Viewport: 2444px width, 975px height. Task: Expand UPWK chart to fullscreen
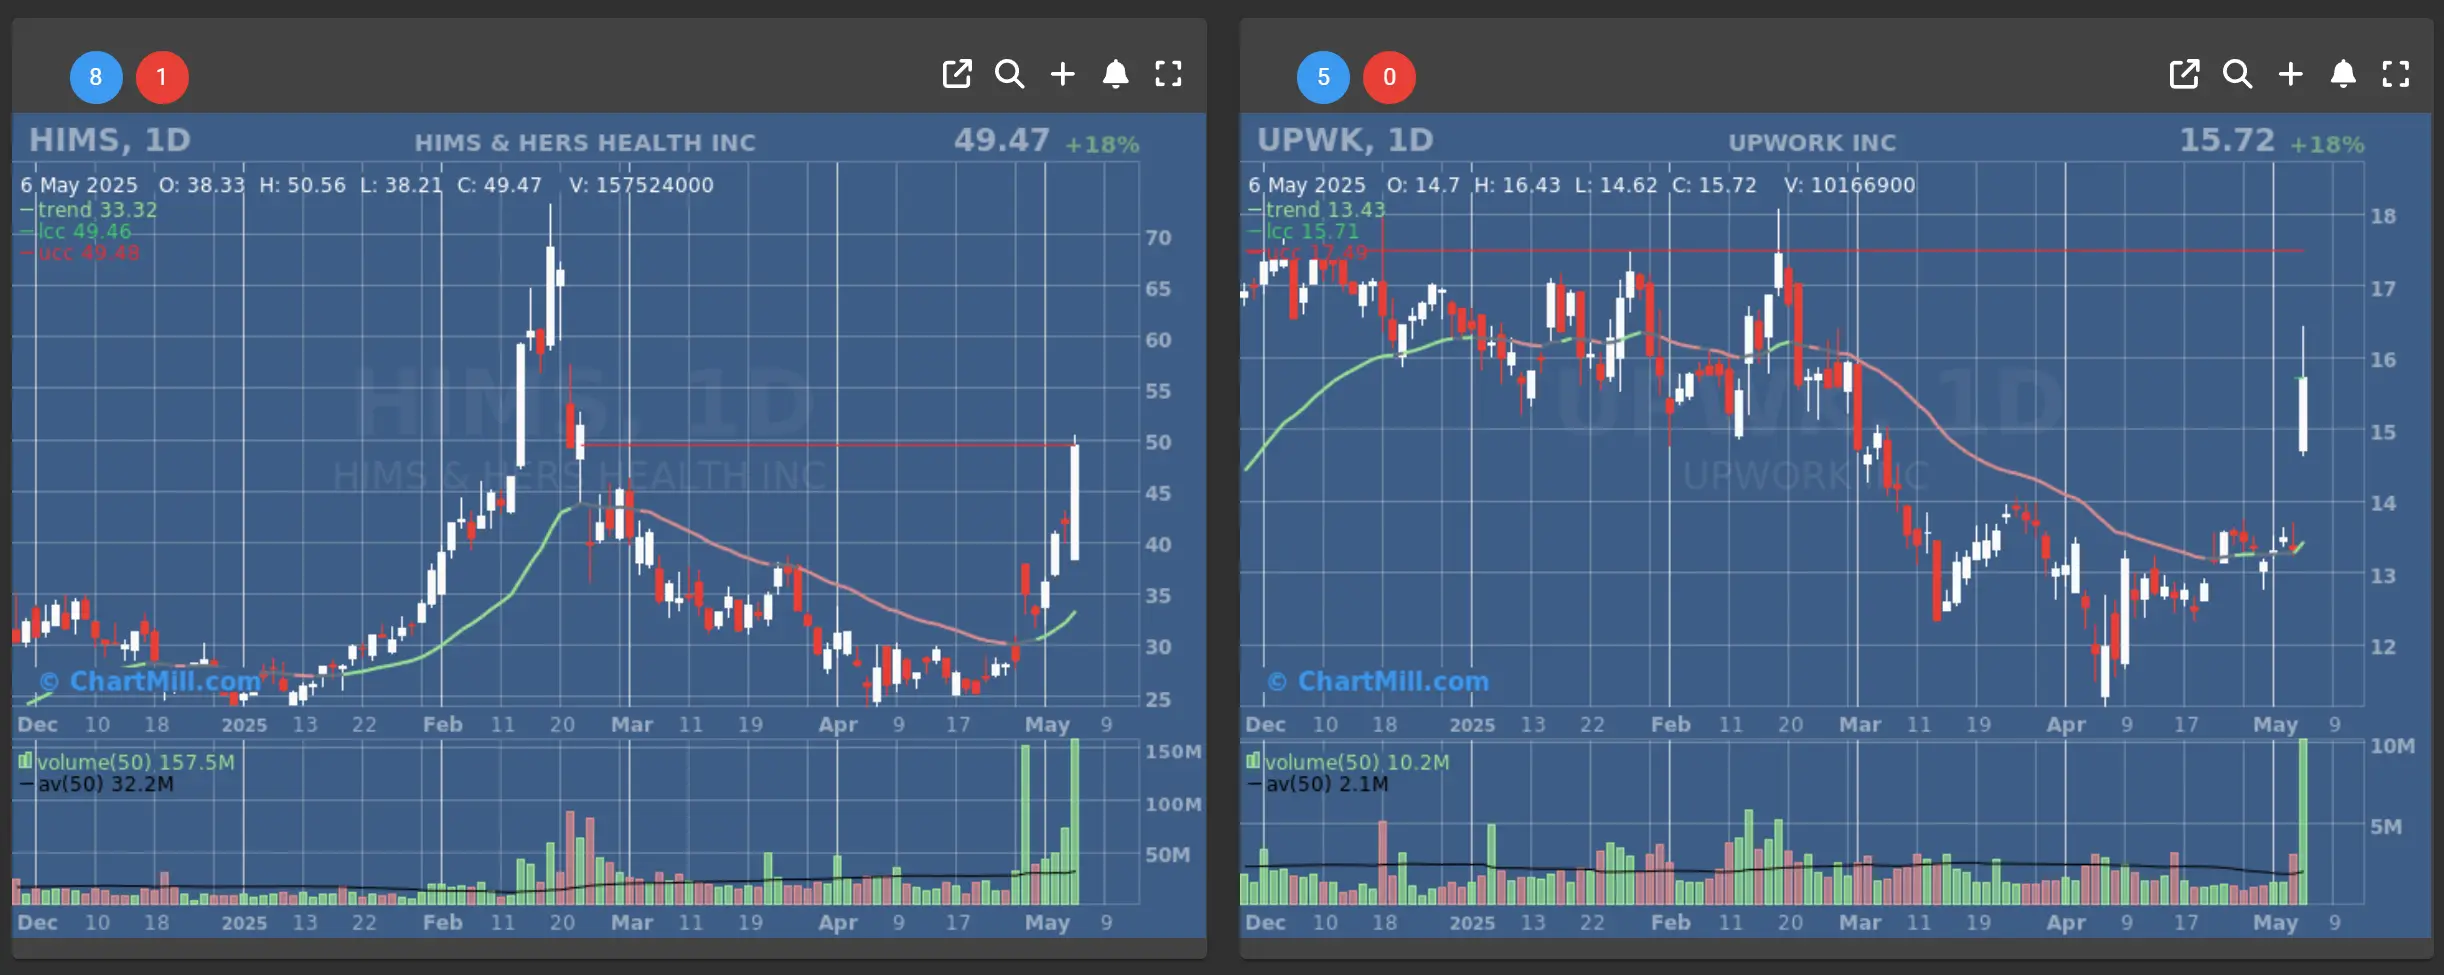point(2397,74)
